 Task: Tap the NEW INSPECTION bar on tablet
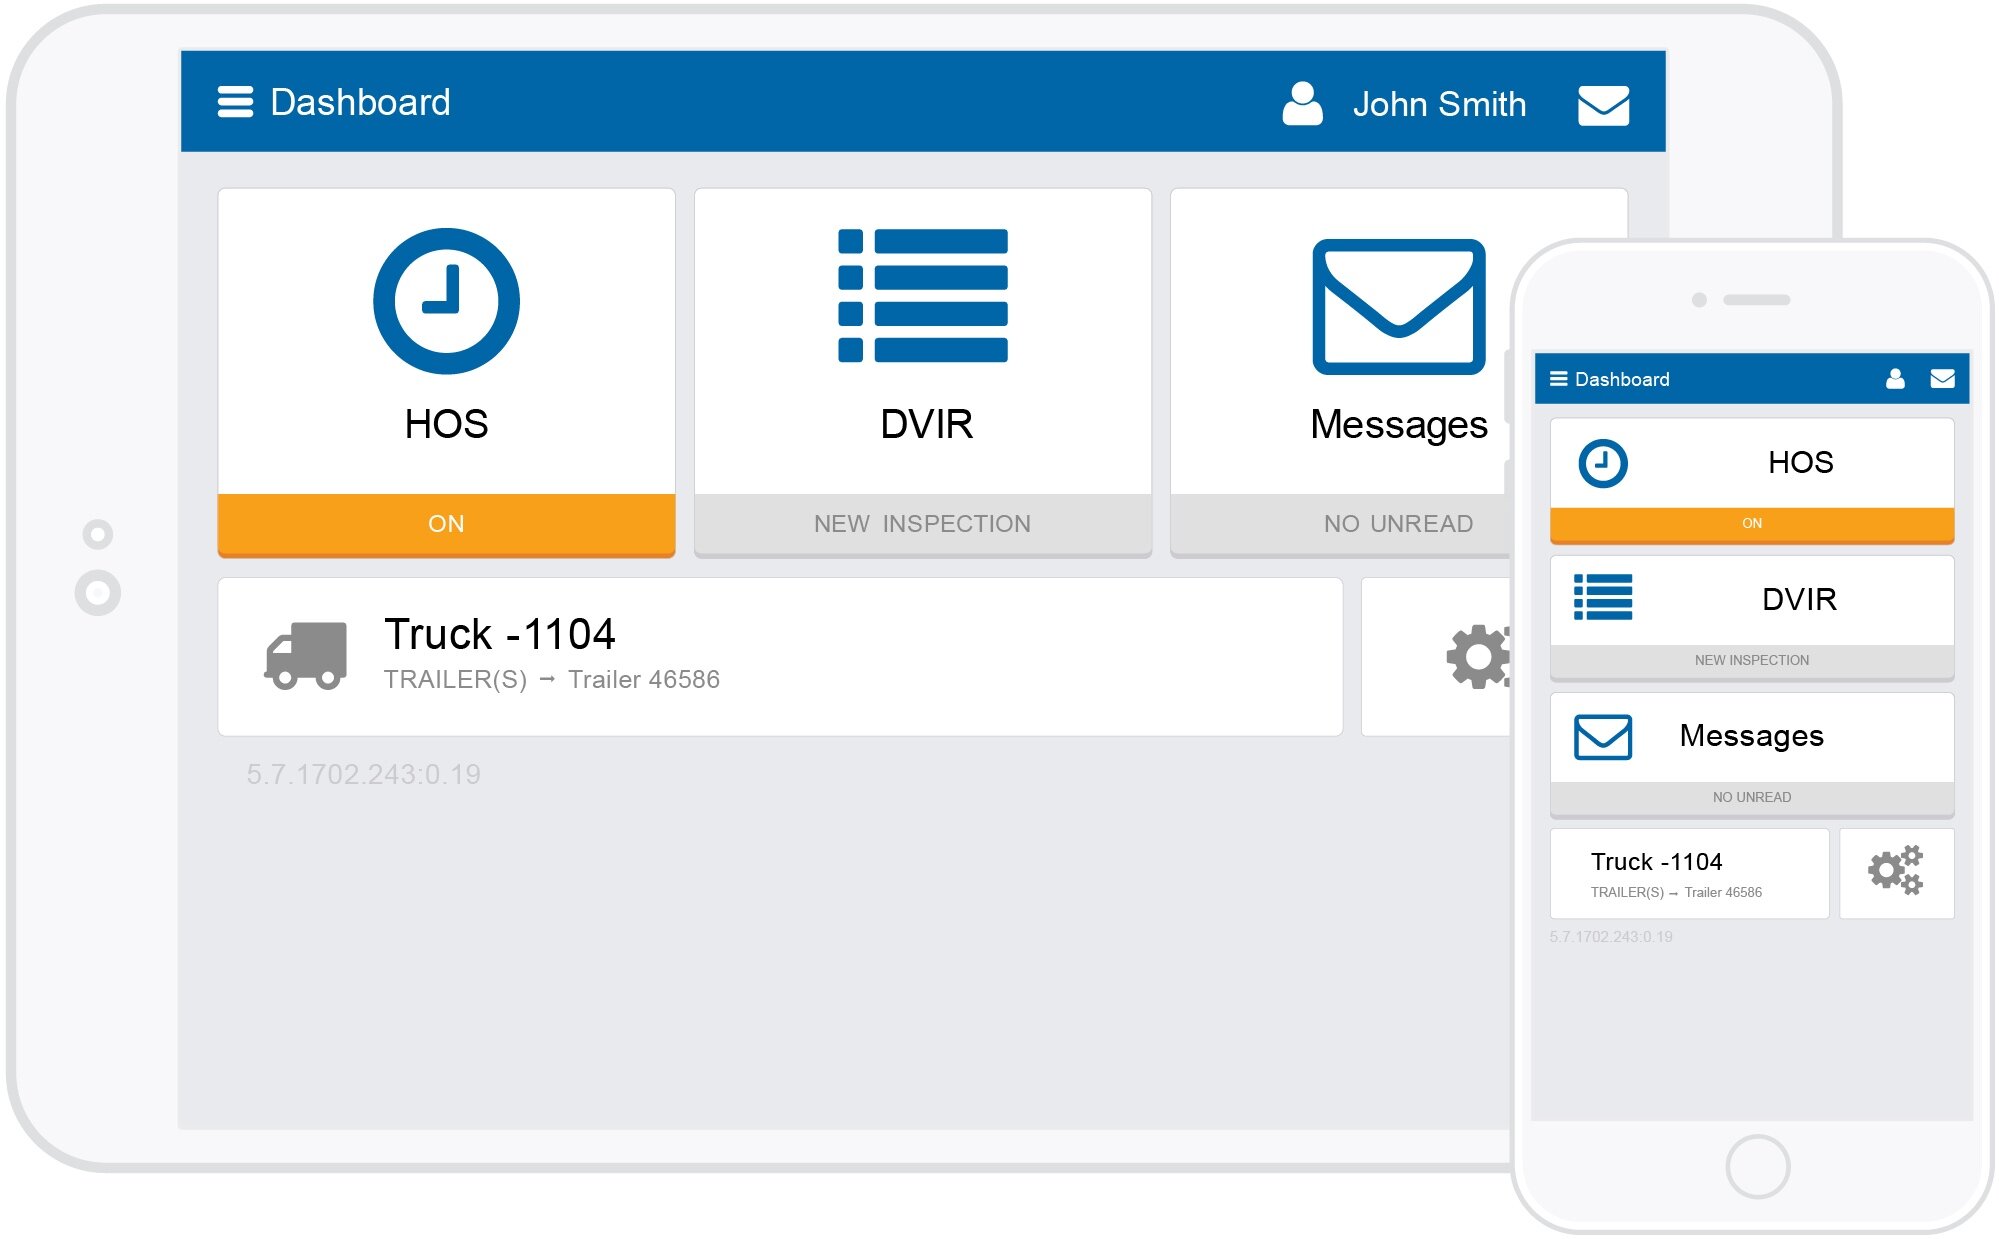(x=922, y=524)
